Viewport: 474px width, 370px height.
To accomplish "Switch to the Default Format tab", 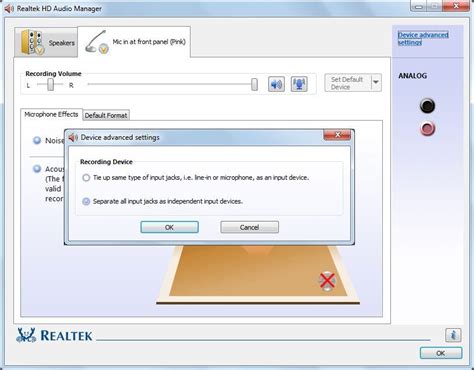I will pyautogui.click(x=106, y=115).
